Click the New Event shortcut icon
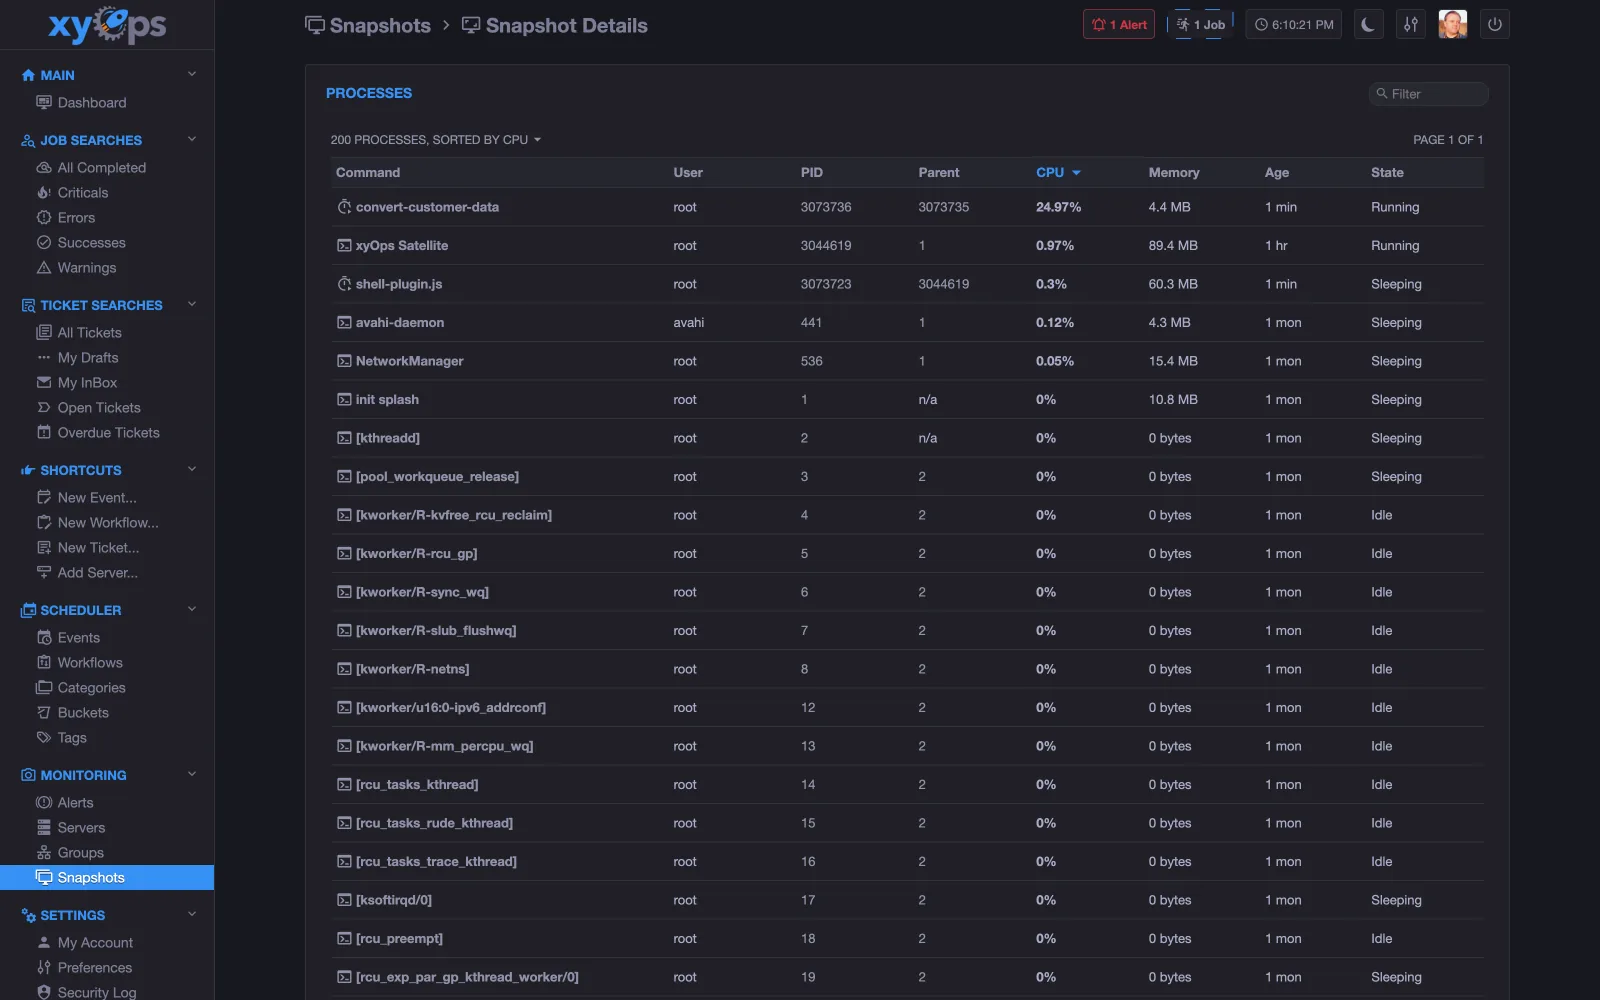This screenshot has height=1000, width=1600. (x=44, y=497)
